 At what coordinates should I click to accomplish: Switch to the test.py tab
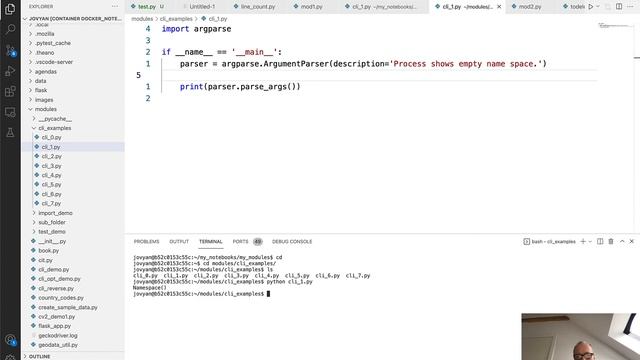pos(147,7)
